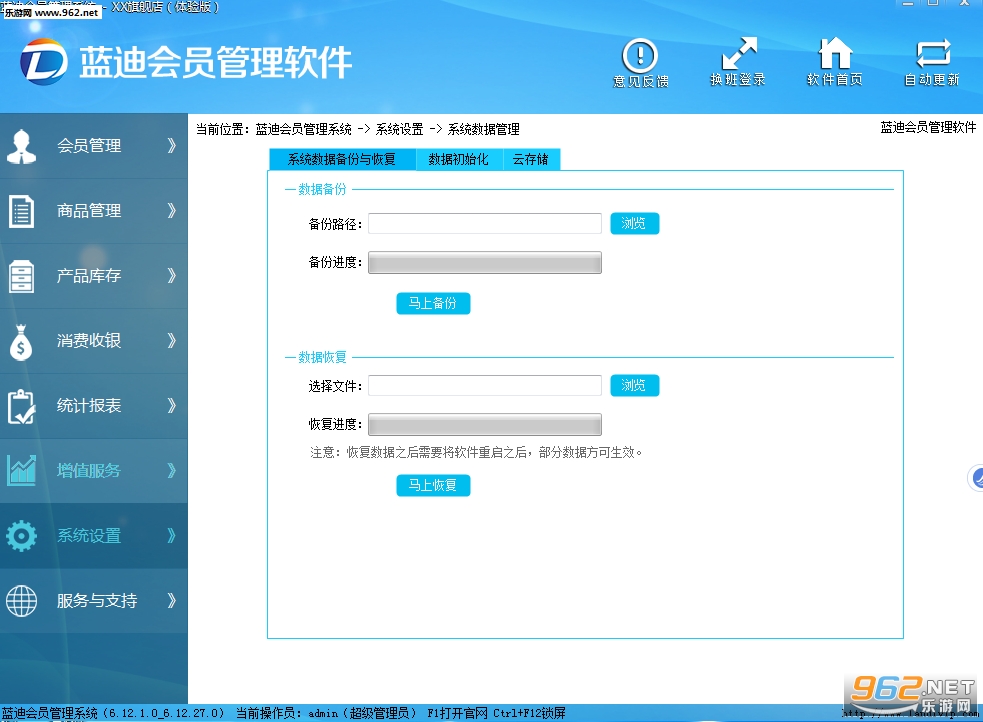
Task: Expand the 统计报表 chevron
Action: (x=171, y=405)
